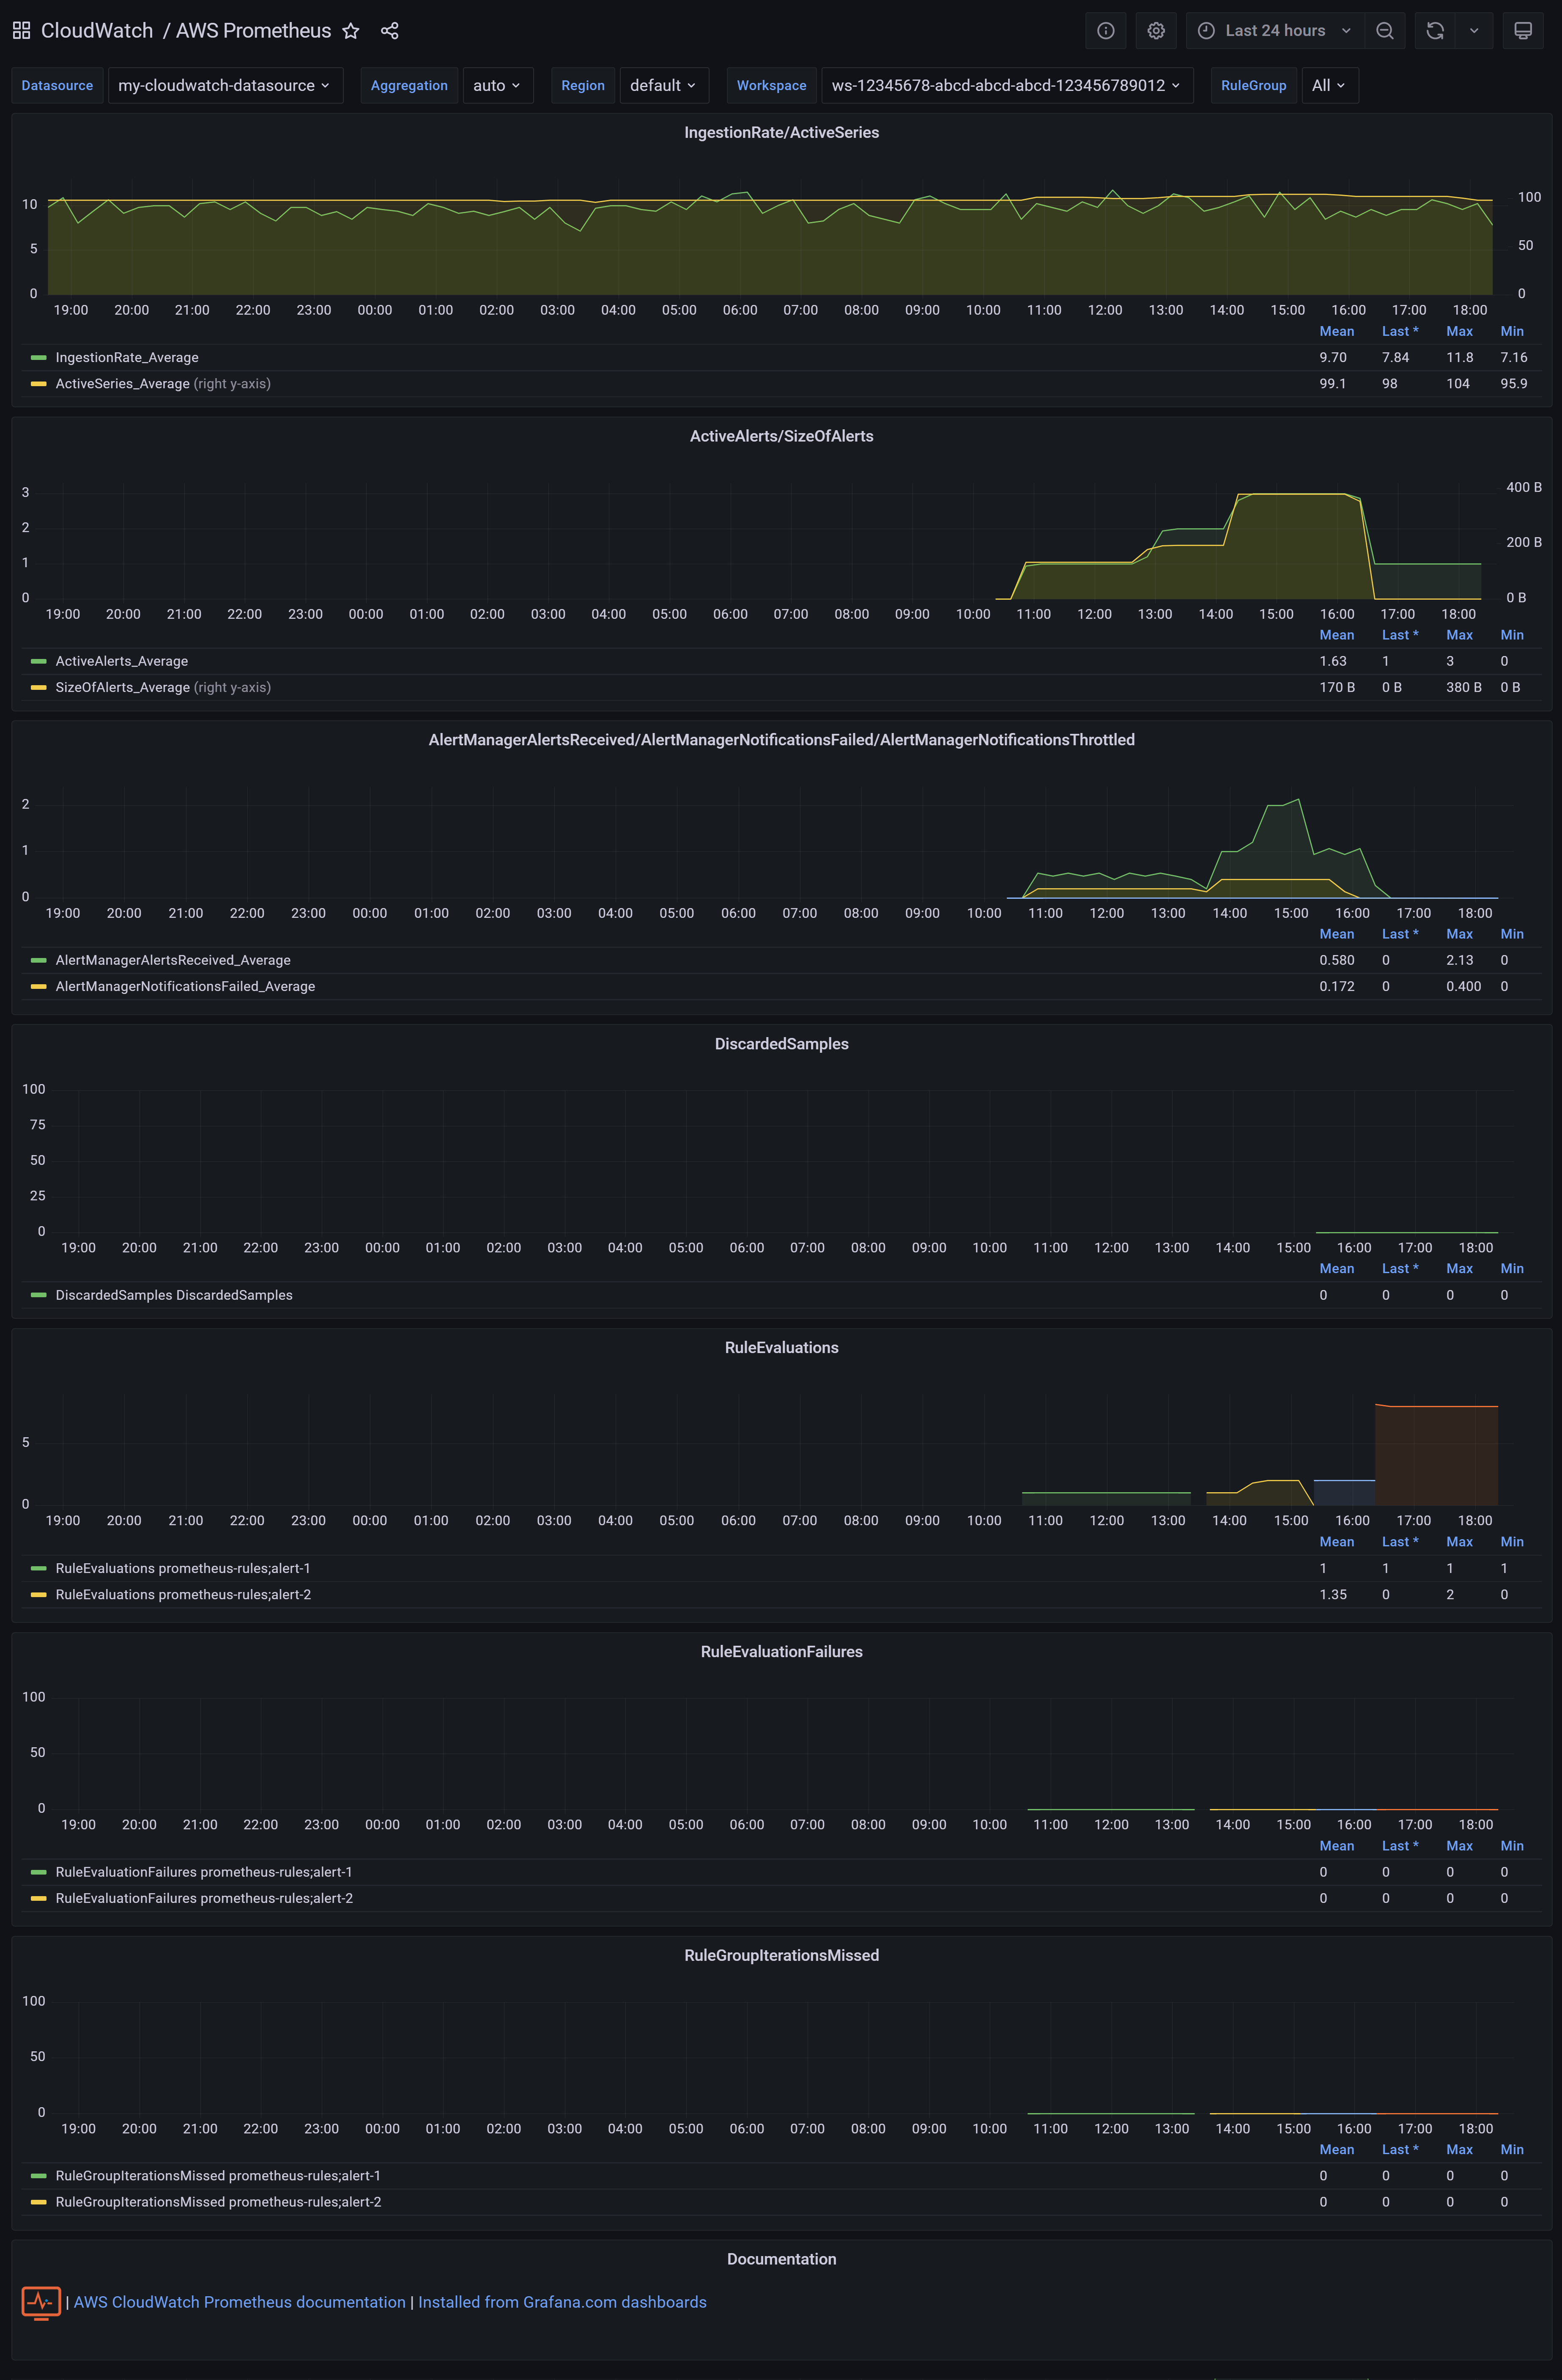Sort IngestionRate legend by Mean

coord(1337,331)
